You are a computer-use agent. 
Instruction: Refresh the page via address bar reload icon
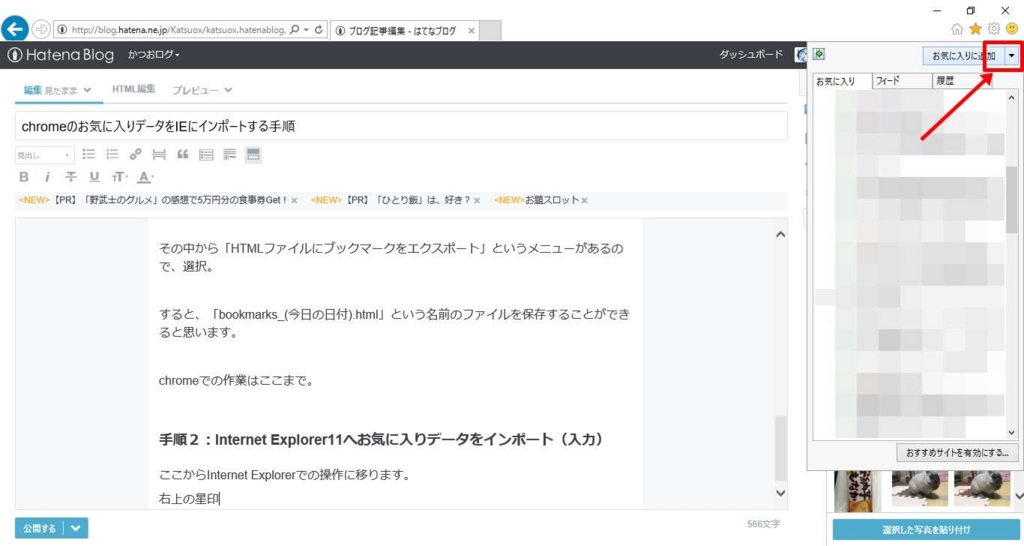pyautogui.click(x=319, y=29)
